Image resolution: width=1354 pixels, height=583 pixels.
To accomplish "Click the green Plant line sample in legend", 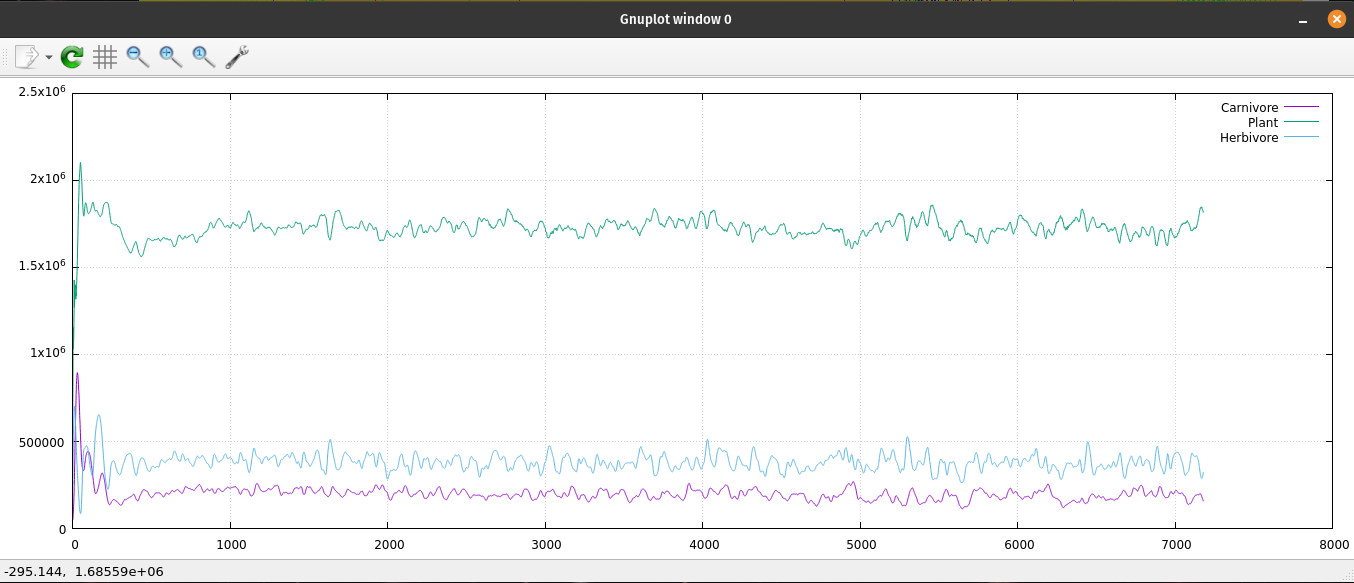I will point(1301,122).
